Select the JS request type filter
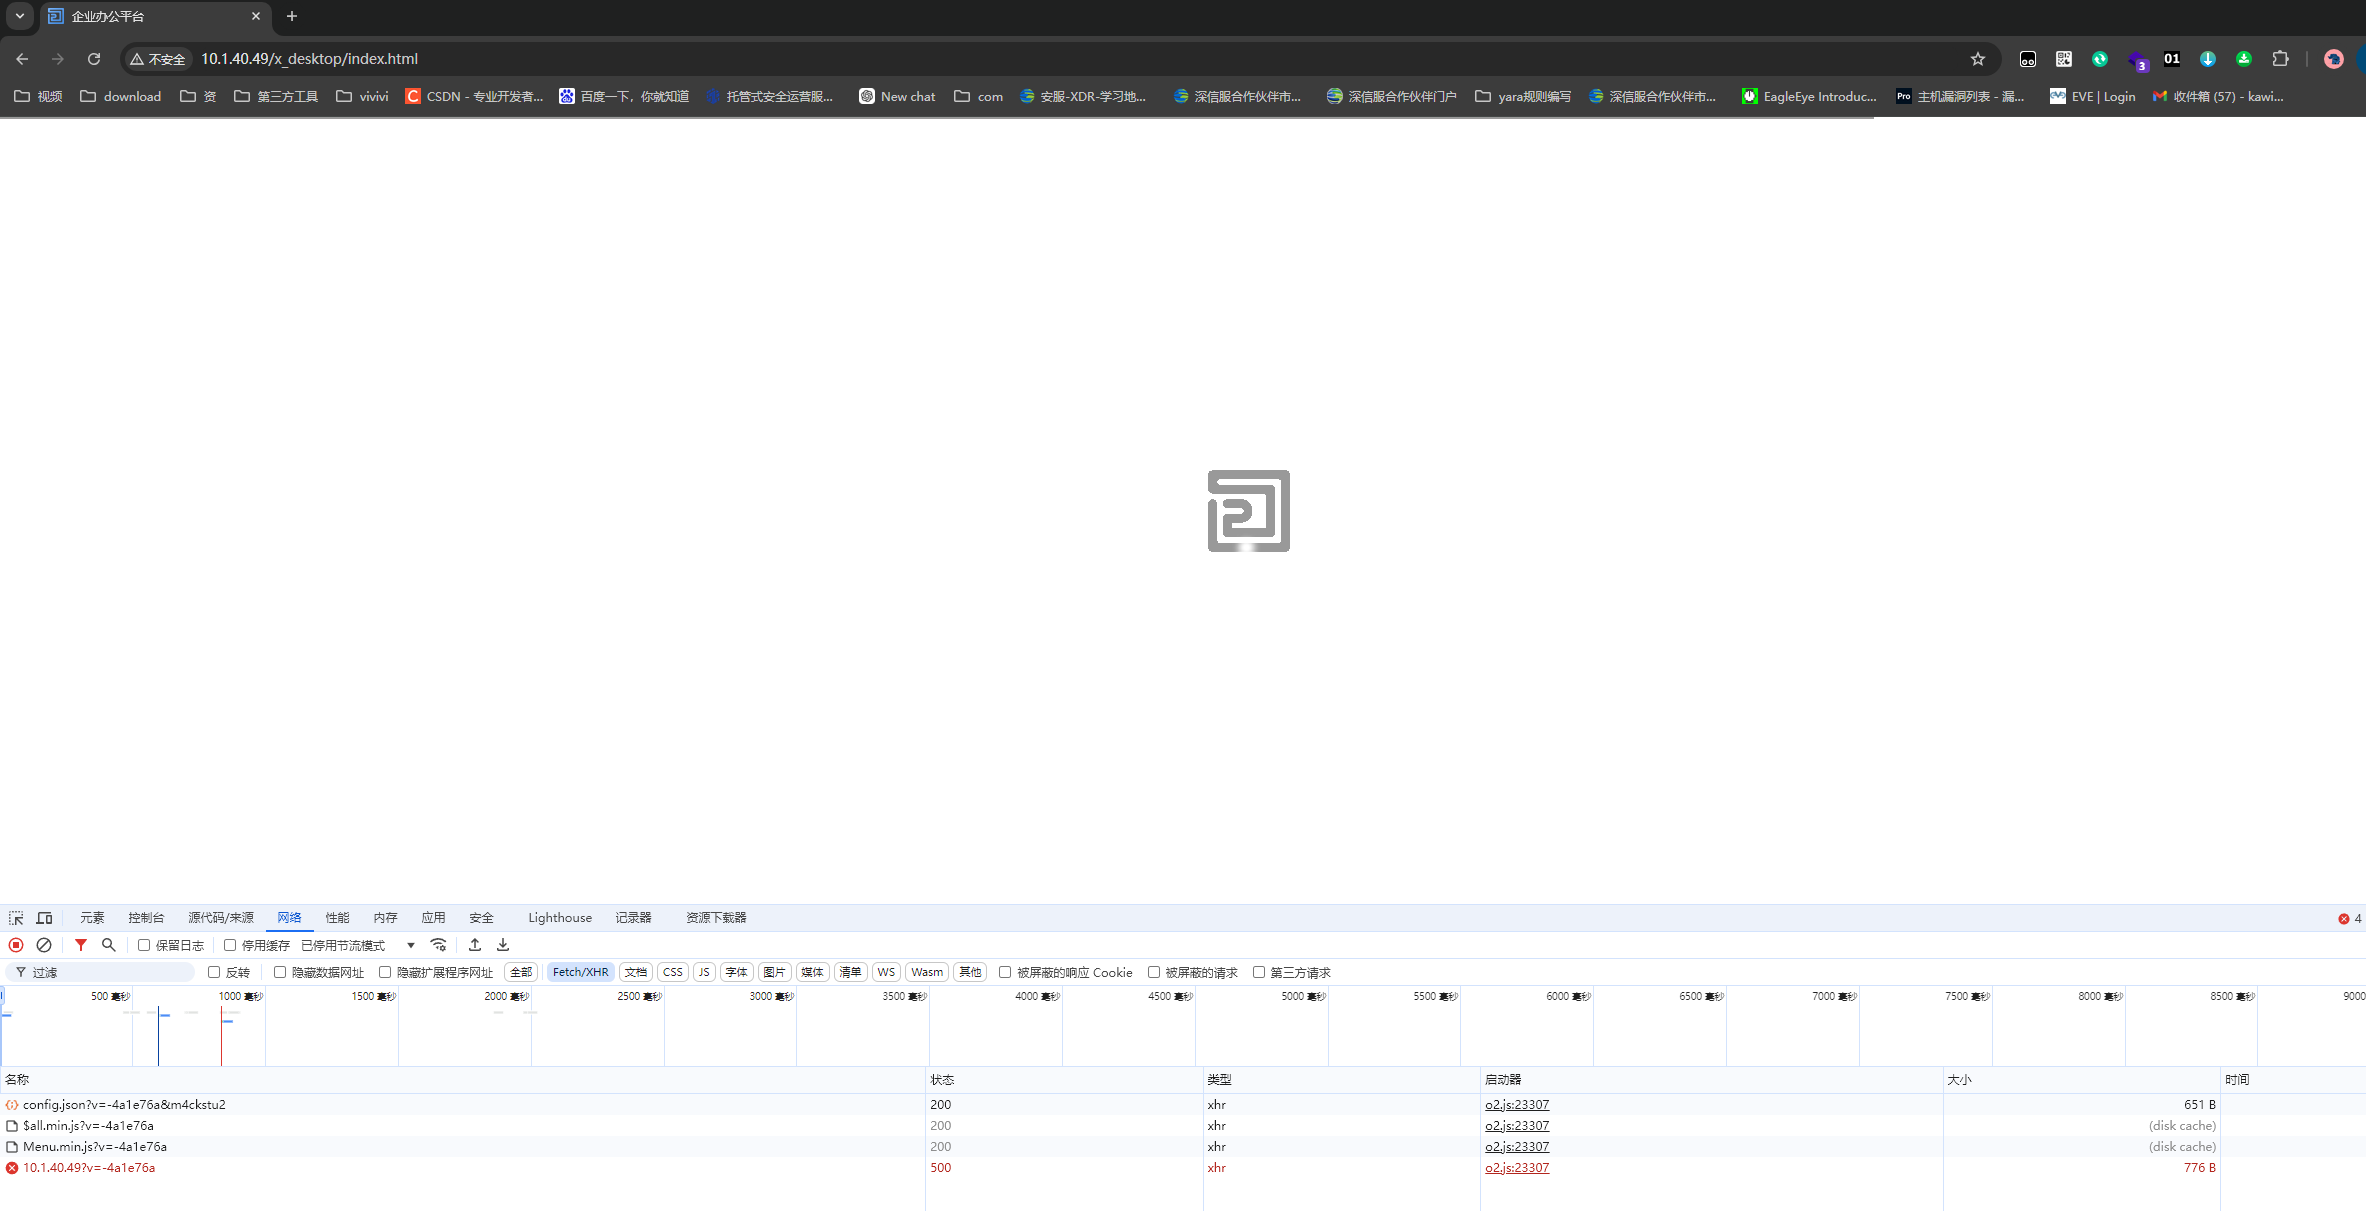The width and height of the screenshot is (2366, 1211). (704, 972)
